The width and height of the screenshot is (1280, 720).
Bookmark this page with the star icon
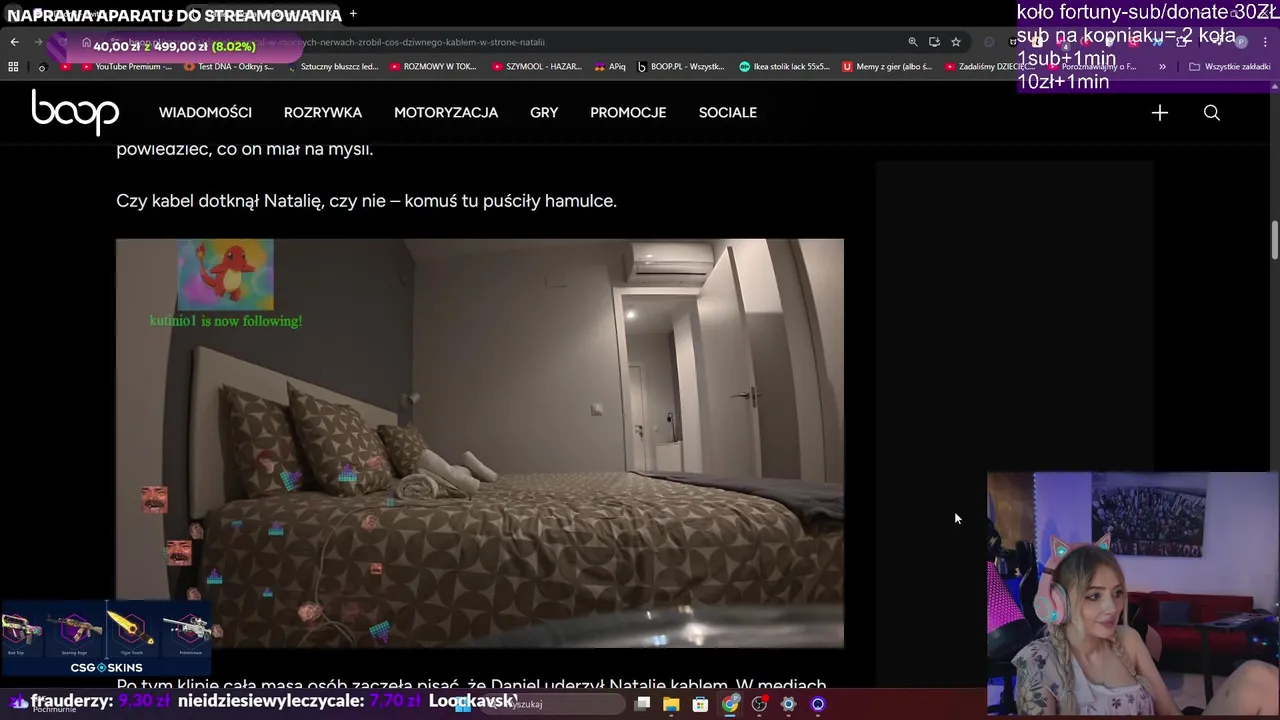click(x=956, y=42)
